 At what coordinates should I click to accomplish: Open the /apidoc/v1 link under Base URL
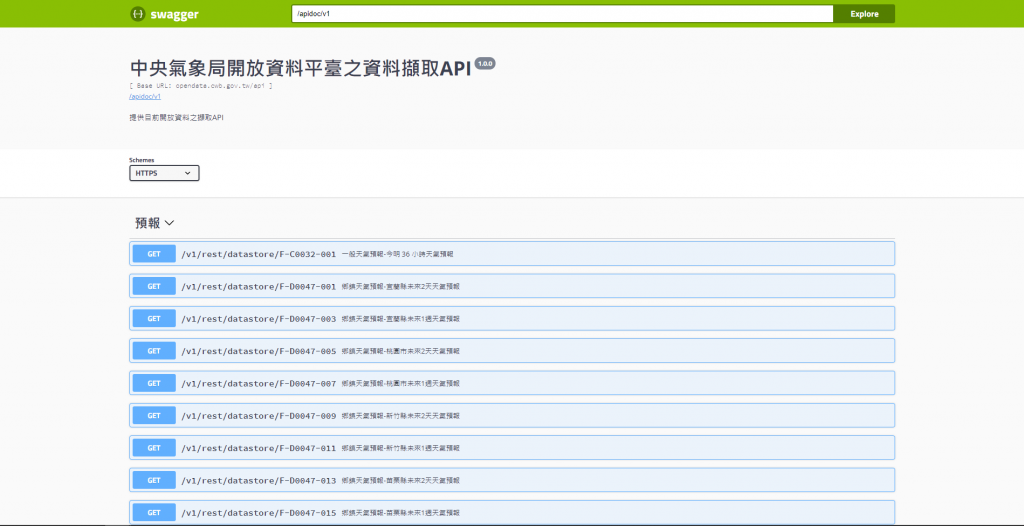tap(145, 96)
